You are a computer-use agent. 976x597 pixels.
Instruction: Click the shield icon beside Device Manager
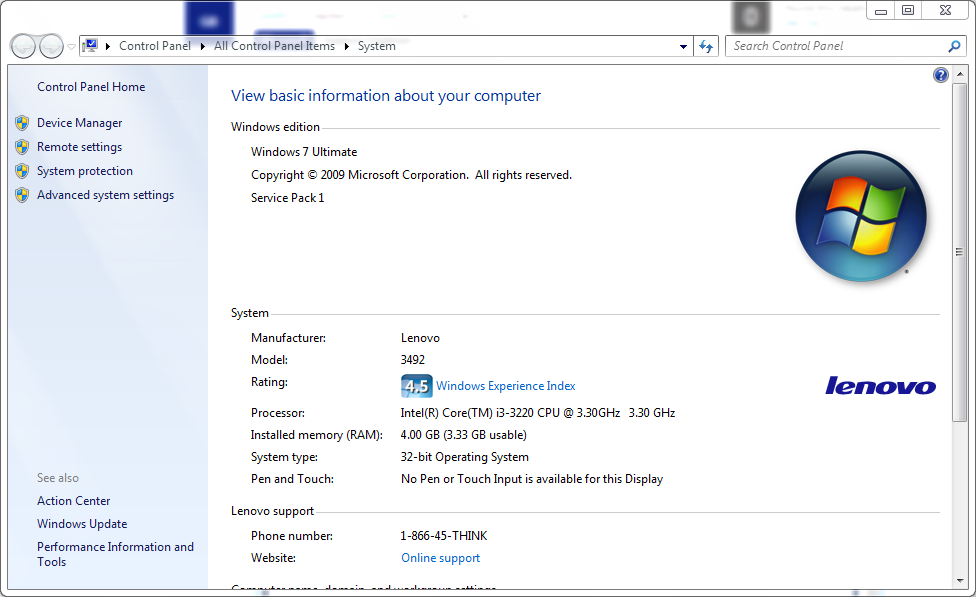(22, 123)
